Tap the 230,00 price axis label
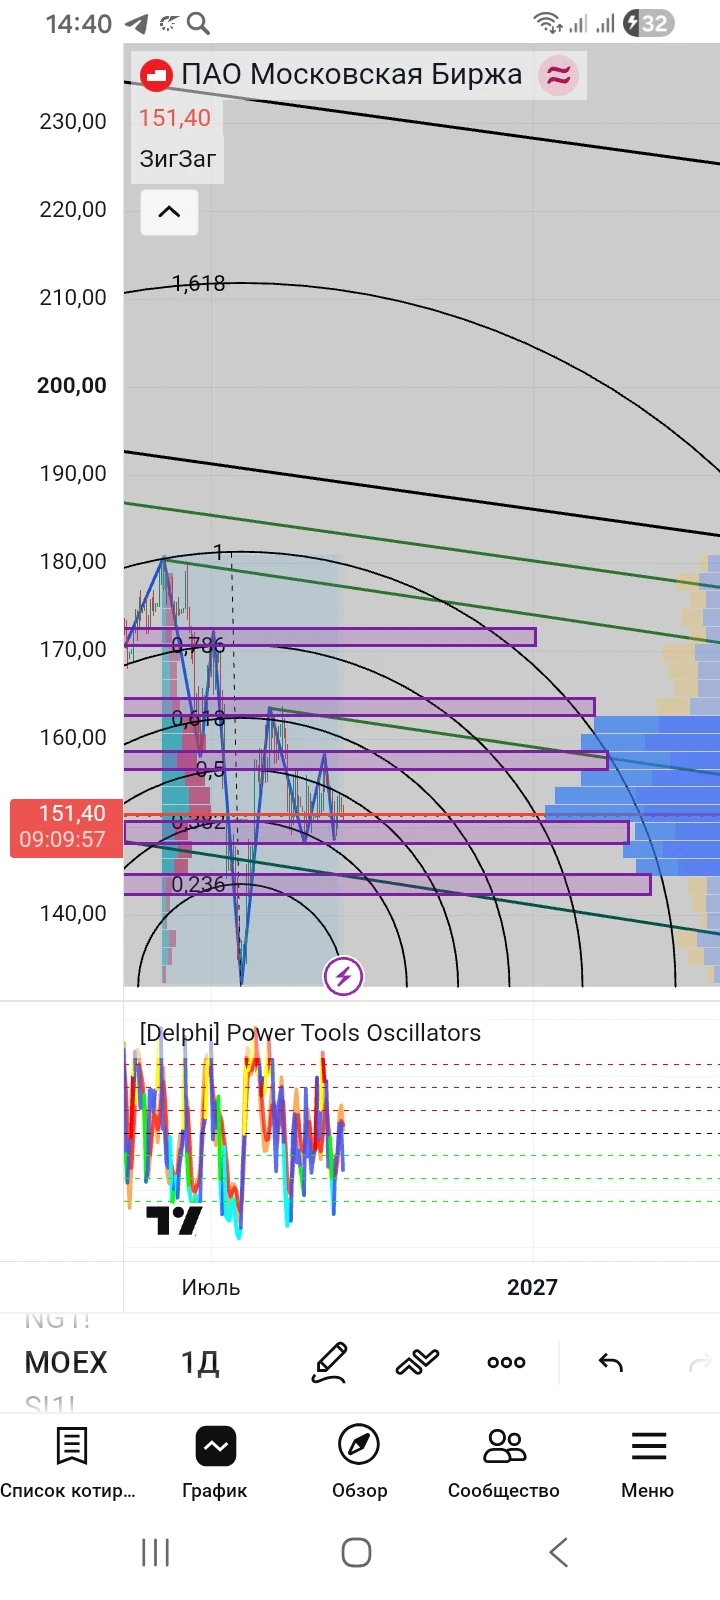The height and width of the screenshot is (1600, 720). point(73,121)
